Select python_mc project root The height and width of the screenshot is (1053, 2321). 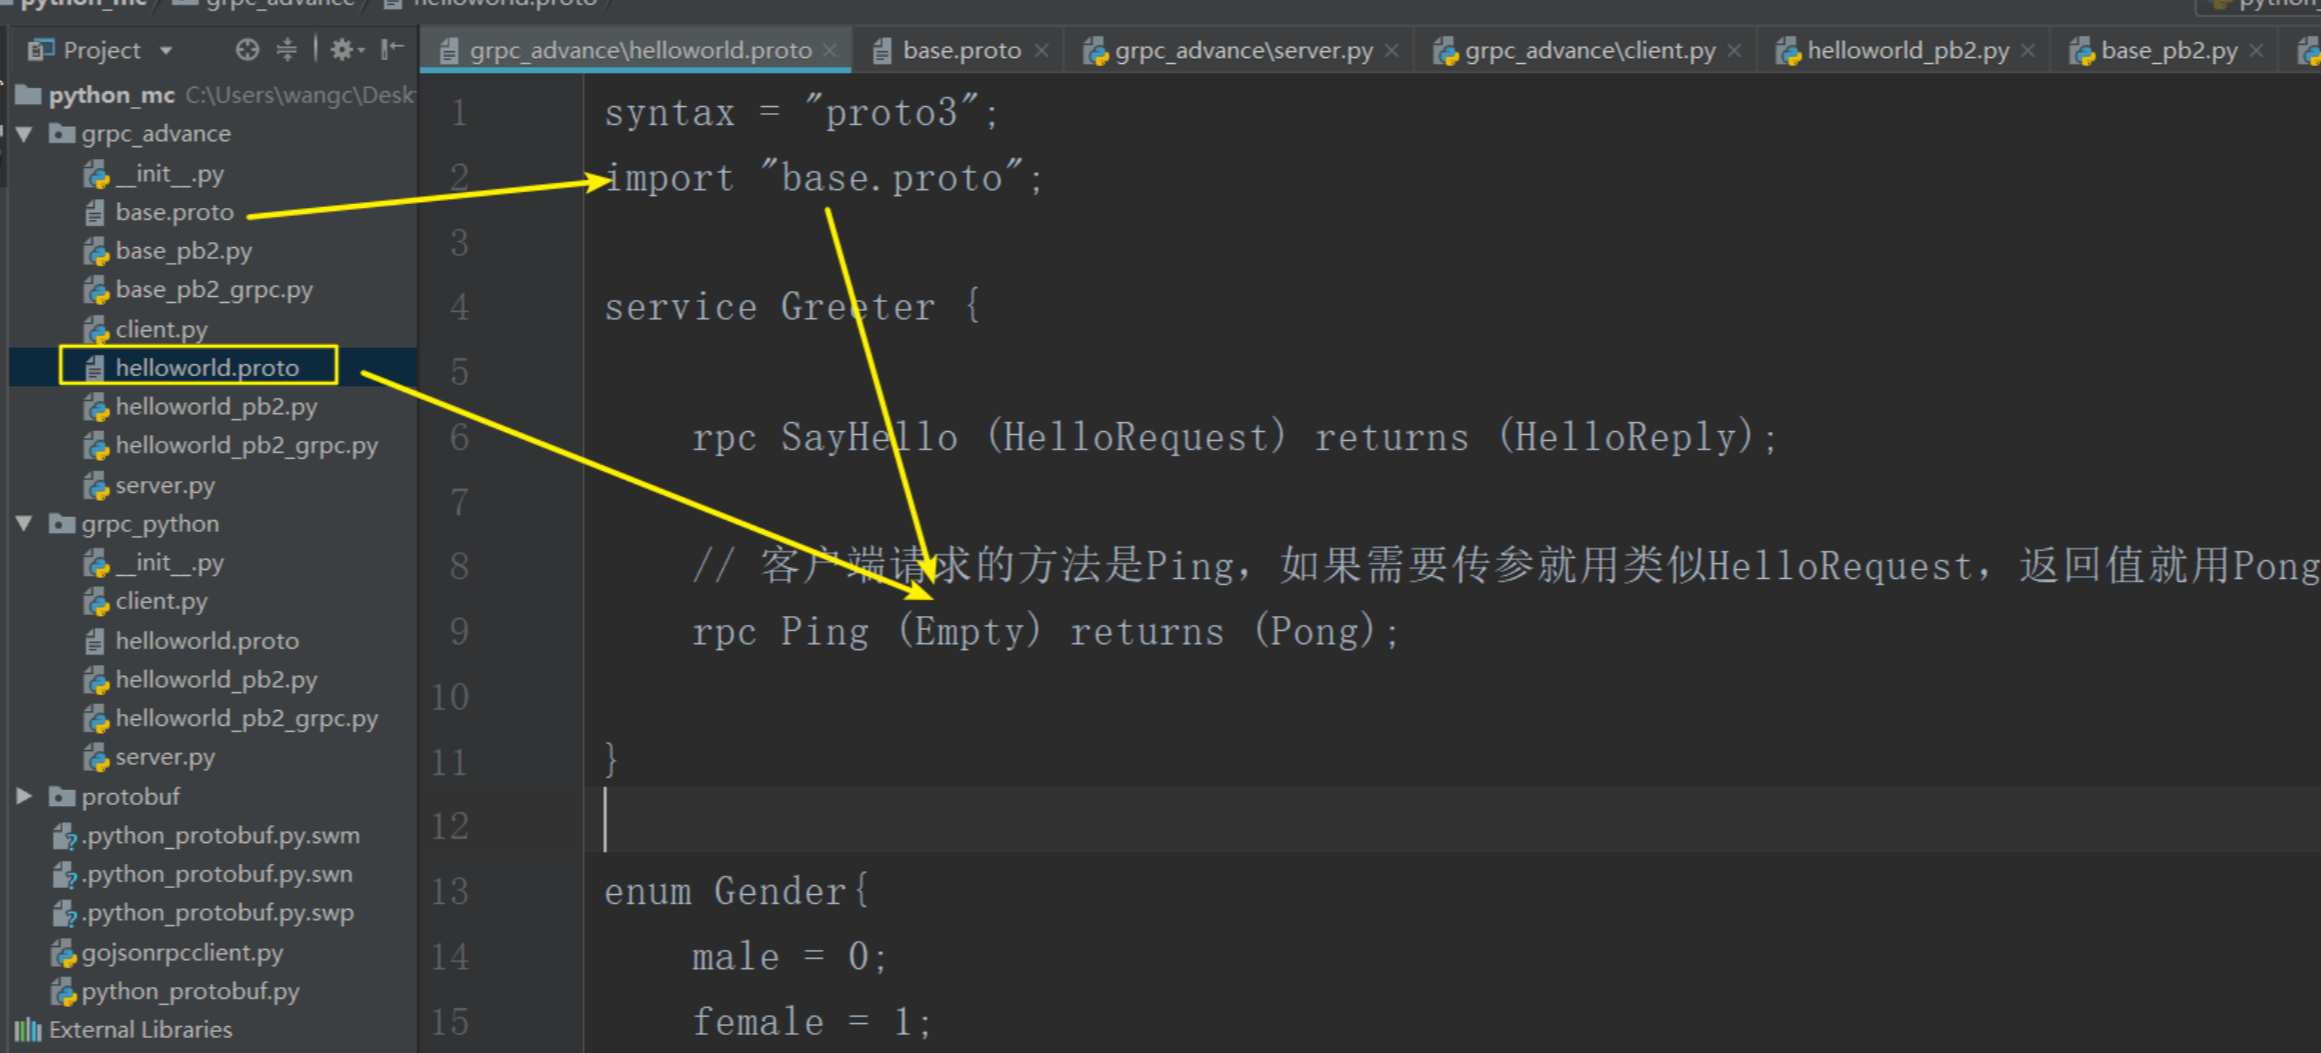[x=111, y=95]
